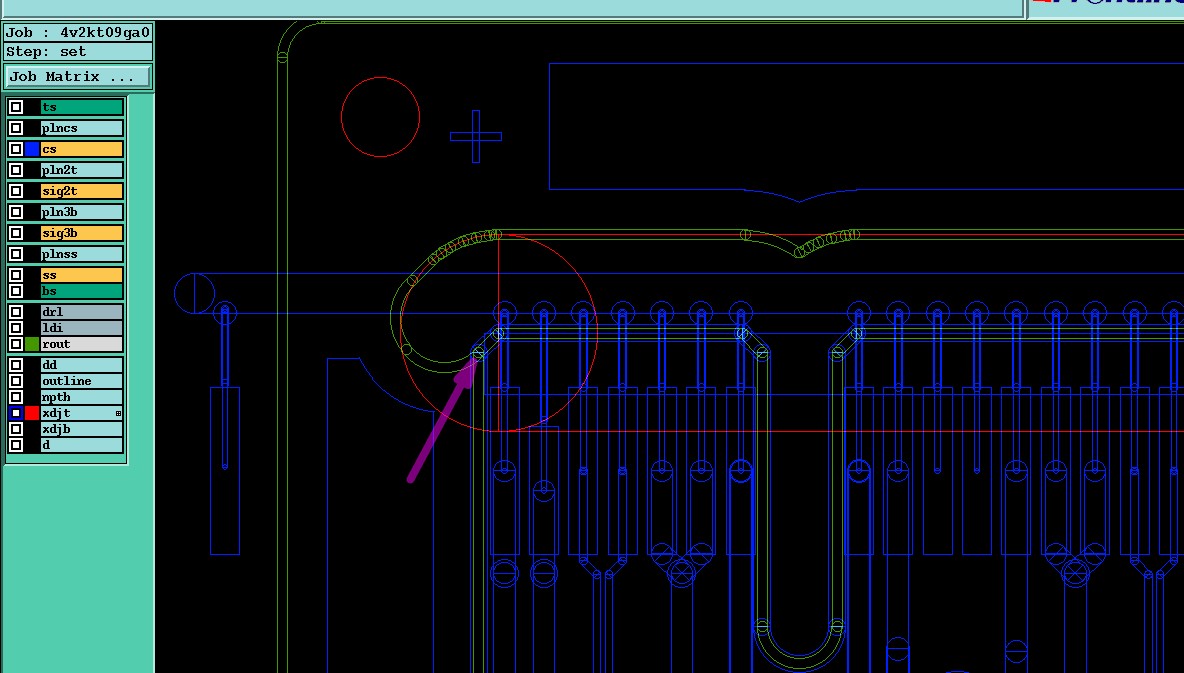Select the pln2t layer name
Image resolution: width=1184 pixels, height=673 pixels.
click(x=82, y=170)
